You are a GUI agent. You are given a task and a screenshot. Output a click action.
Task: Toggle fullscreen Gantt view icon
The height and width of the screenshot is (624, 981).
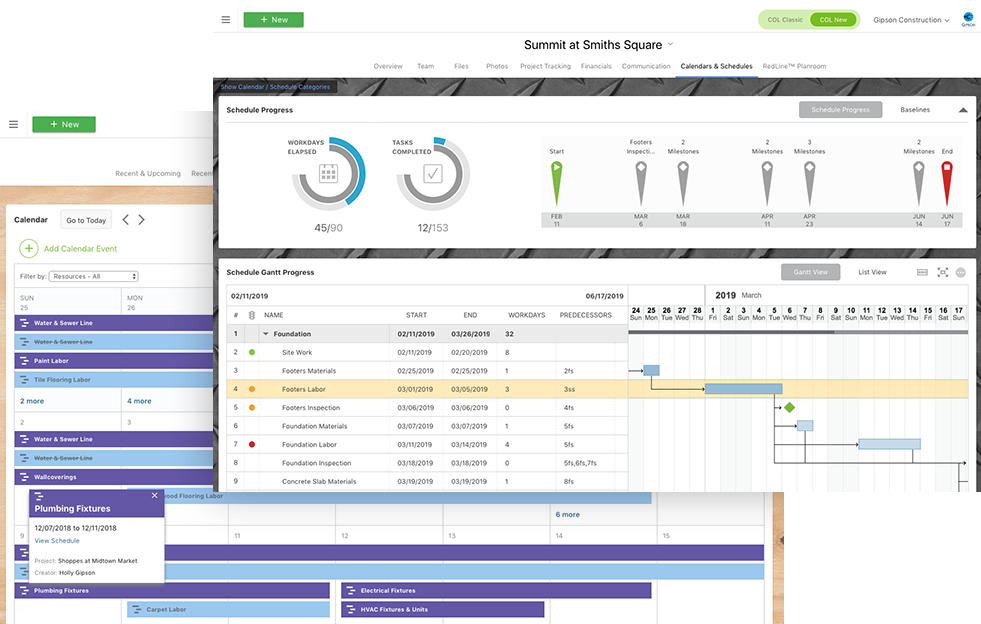tap(943, 272)
